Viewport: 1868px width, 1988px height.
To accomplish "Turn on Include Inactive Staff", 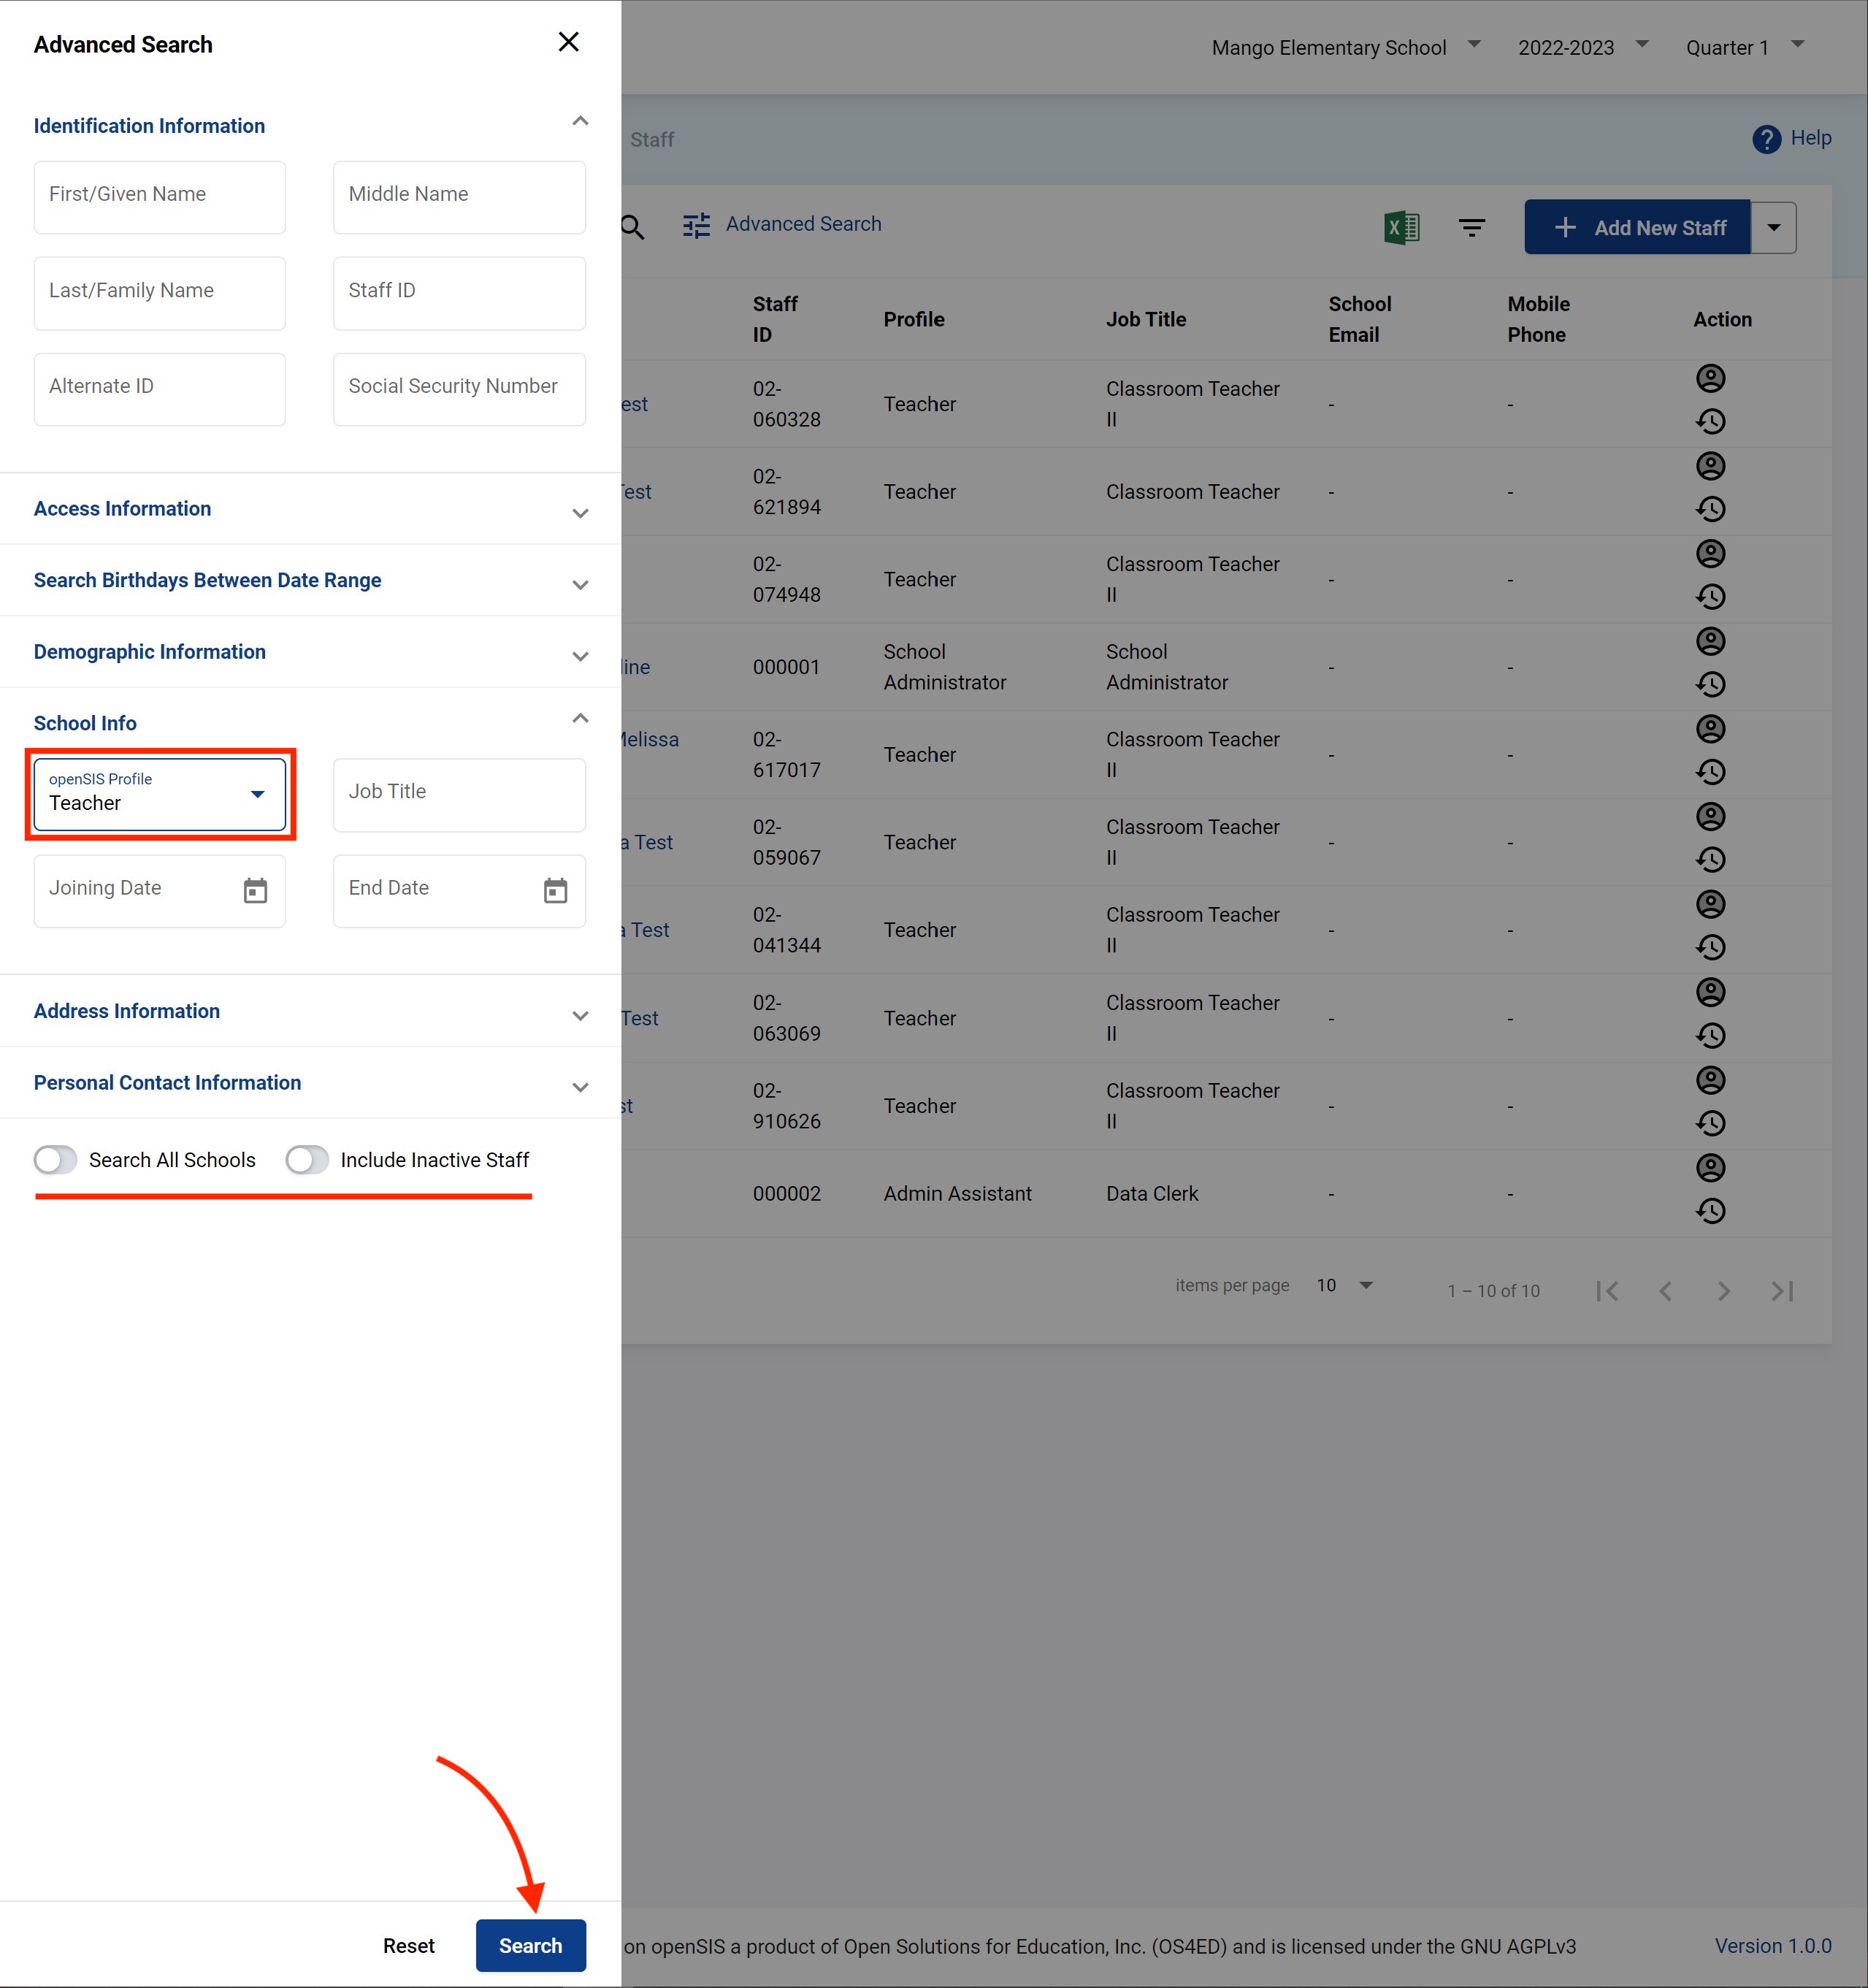I will tap(307, 1160).
